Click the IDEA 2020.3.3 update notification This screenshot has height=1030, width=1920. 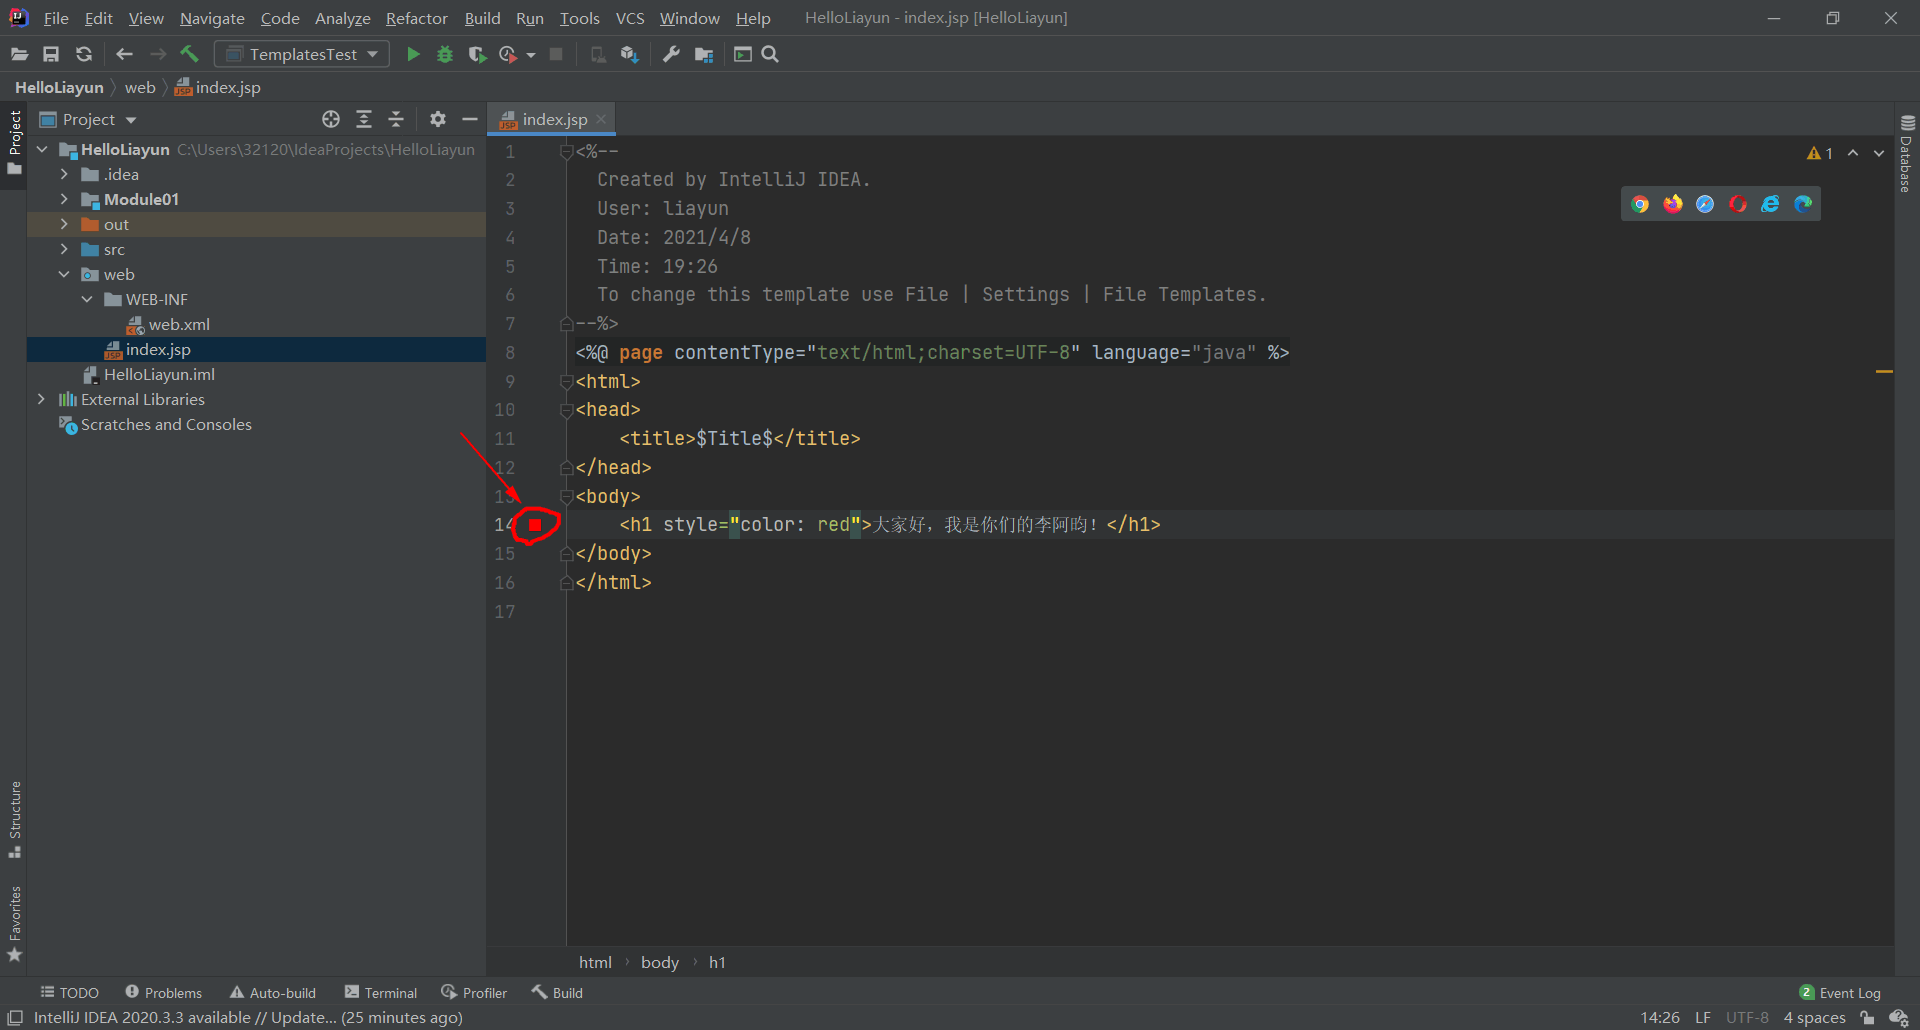[248, 1018]
